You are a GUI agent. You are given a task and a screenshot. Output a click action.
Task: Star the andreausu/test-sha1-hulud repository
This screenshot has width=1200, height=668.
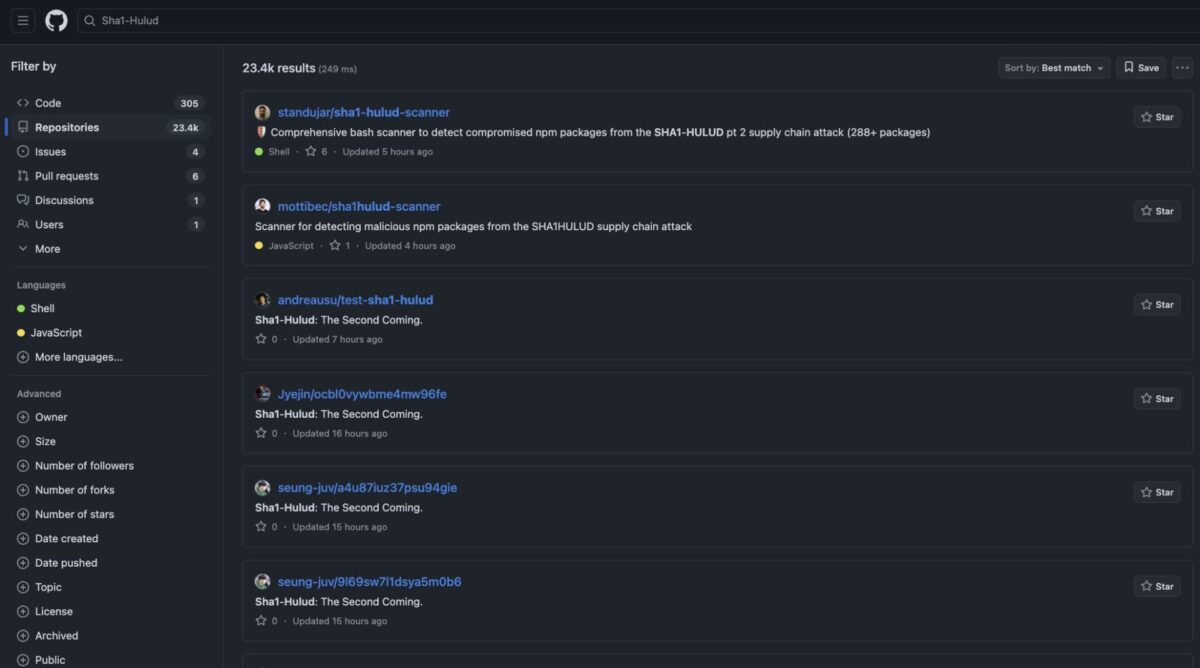[x=1156, y=304]
